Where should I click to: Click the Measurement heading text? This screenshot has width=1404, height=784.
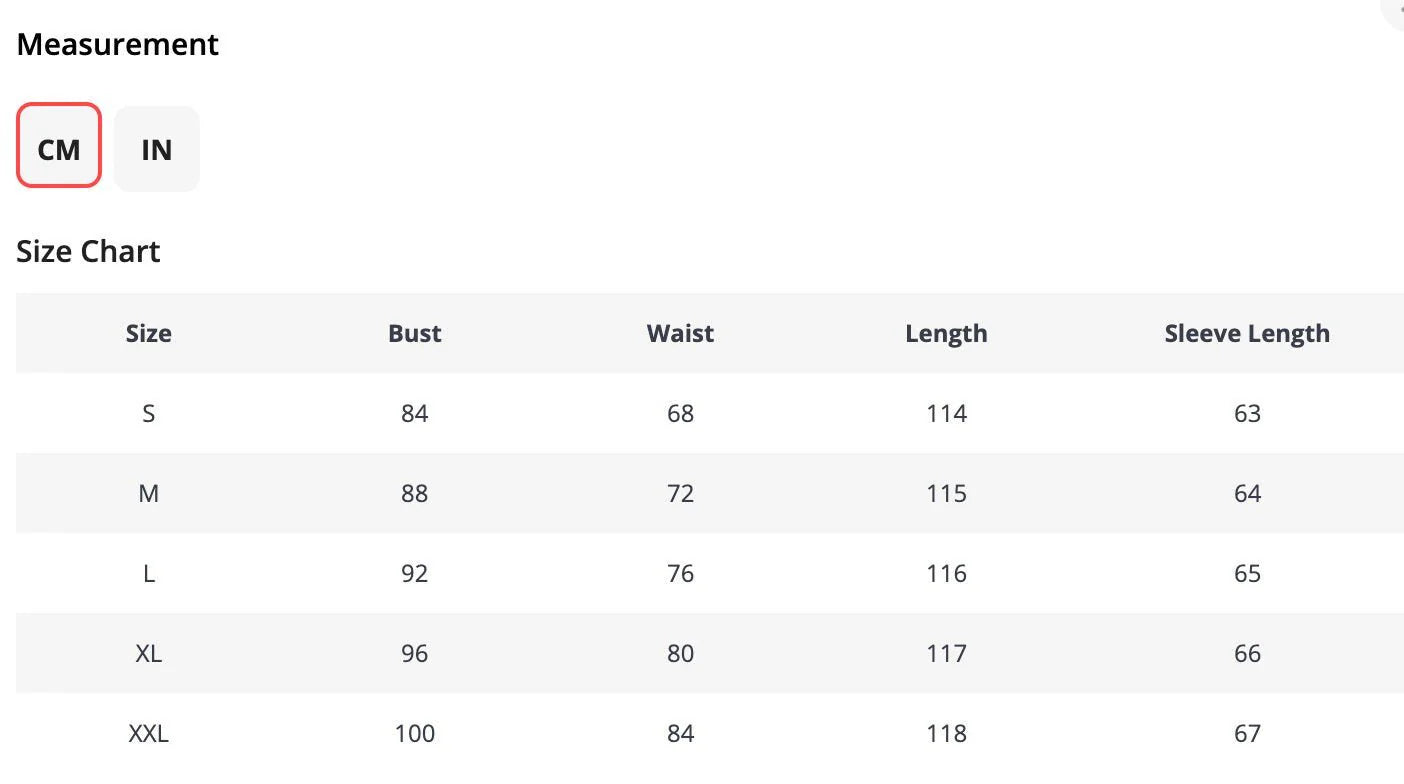coord(118,44)
